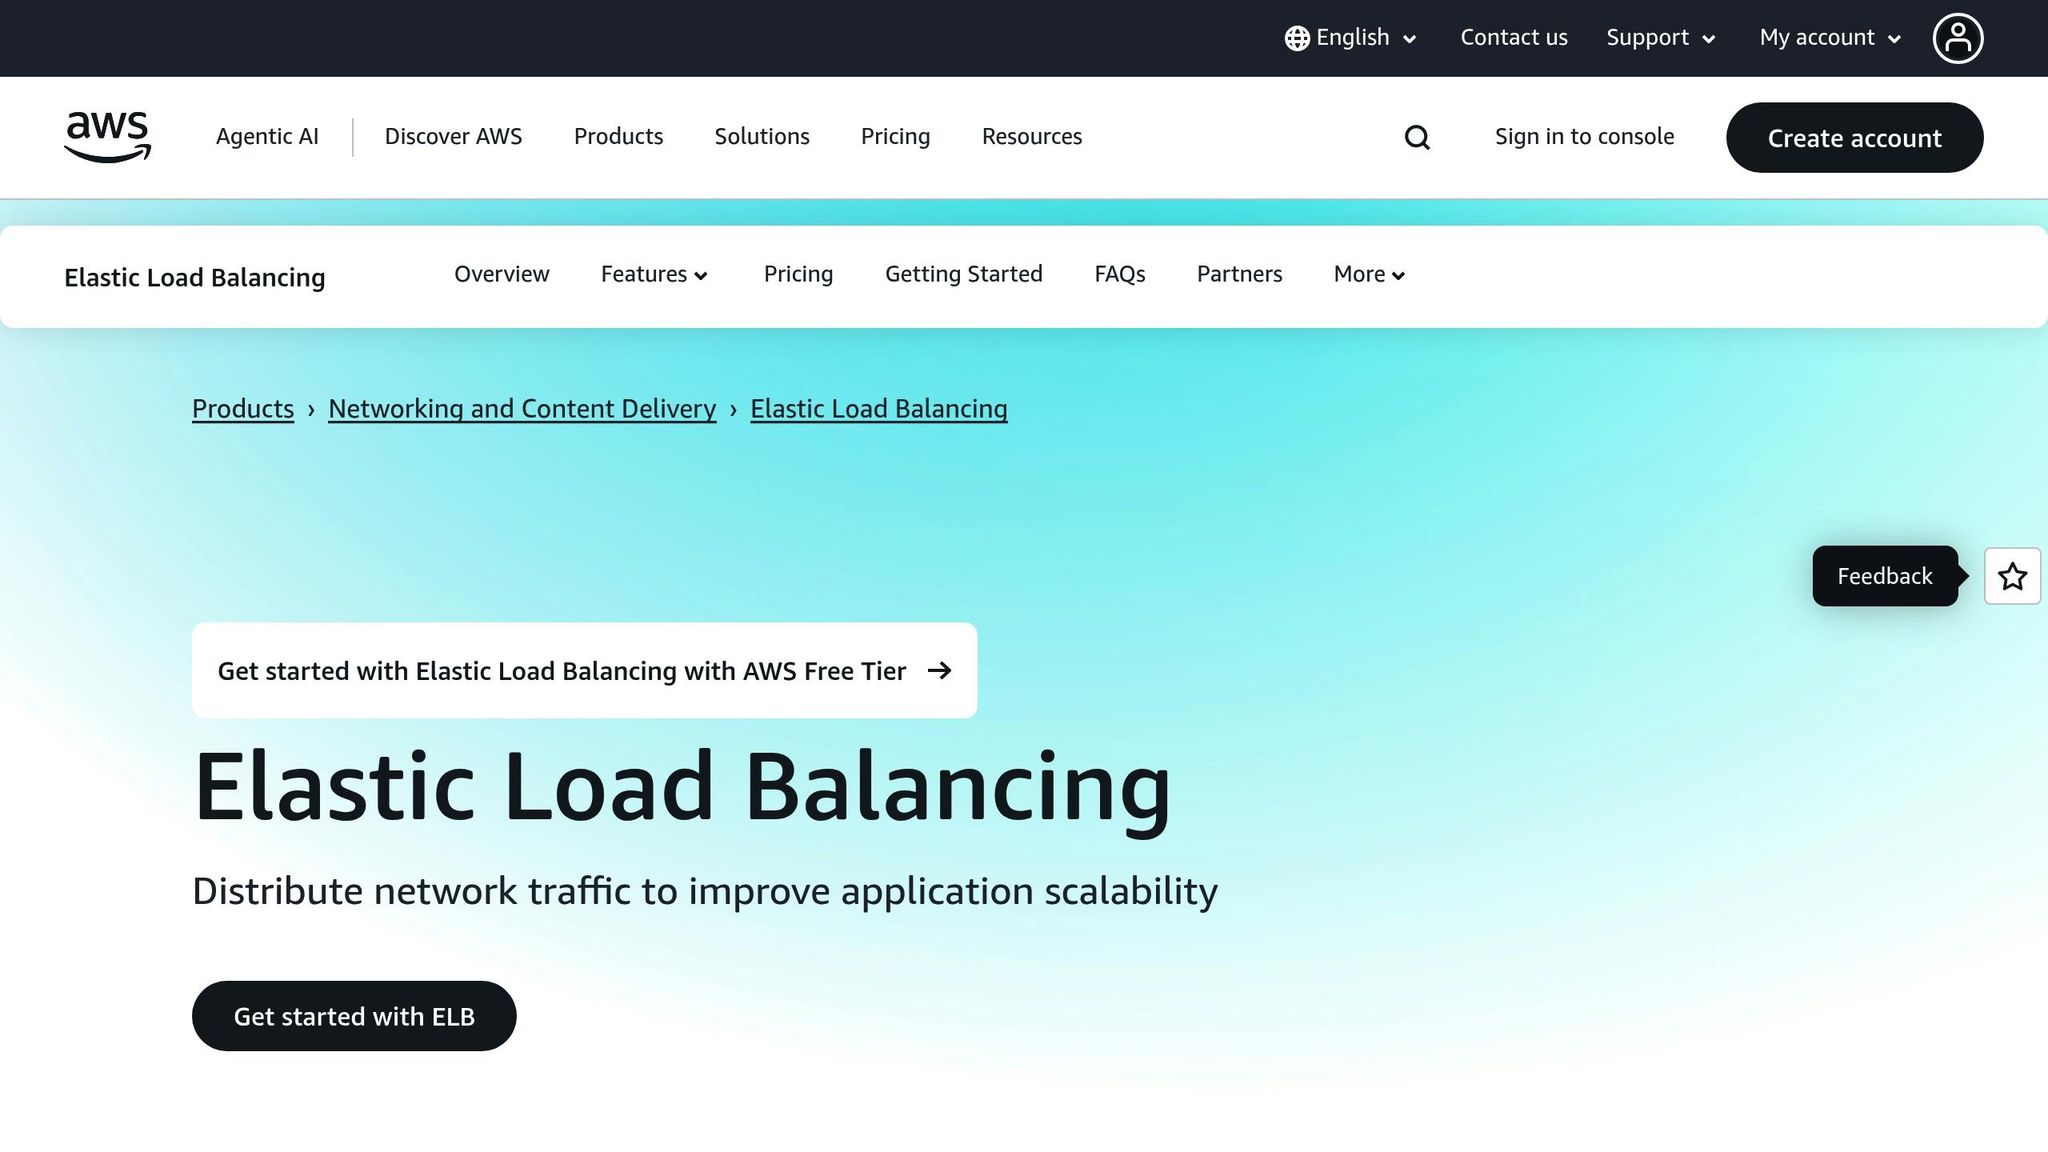The height and width of the screenshot is (1152, 2048).
Task: Click the Feedback button
Action: (x=1884, y=576)
